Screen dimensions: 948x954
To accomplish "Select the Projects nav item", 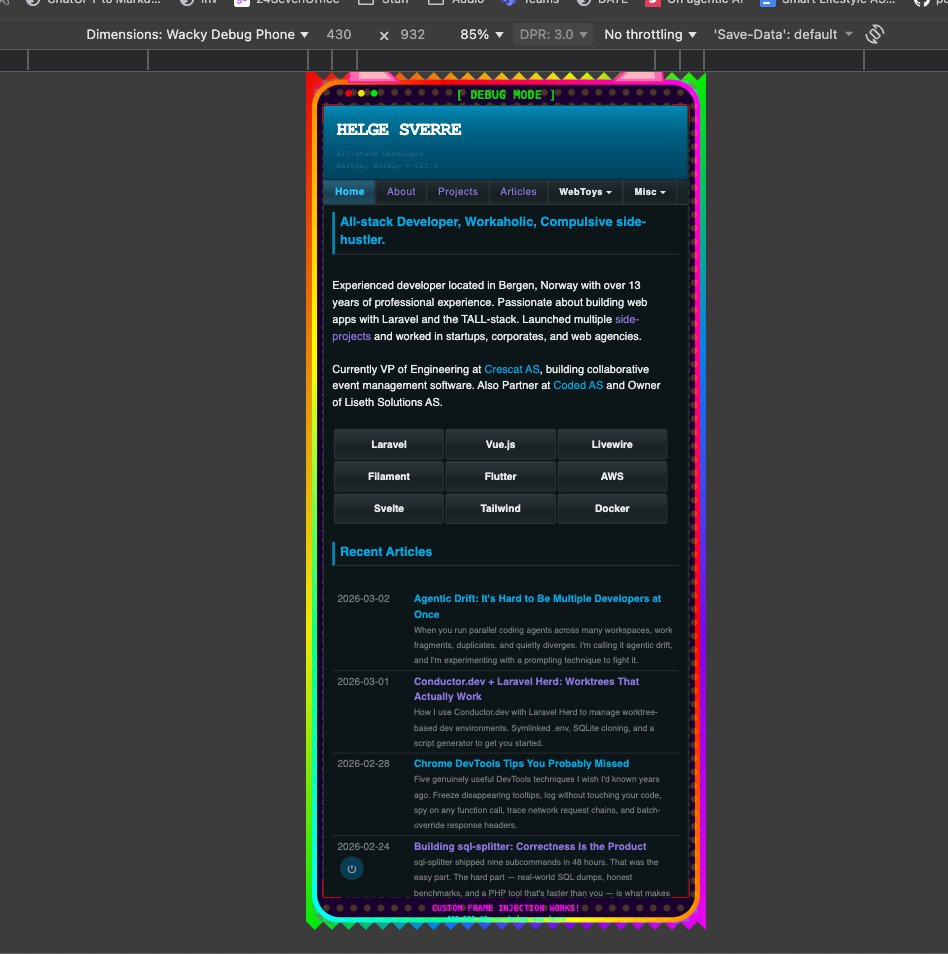I will [457, 191].
